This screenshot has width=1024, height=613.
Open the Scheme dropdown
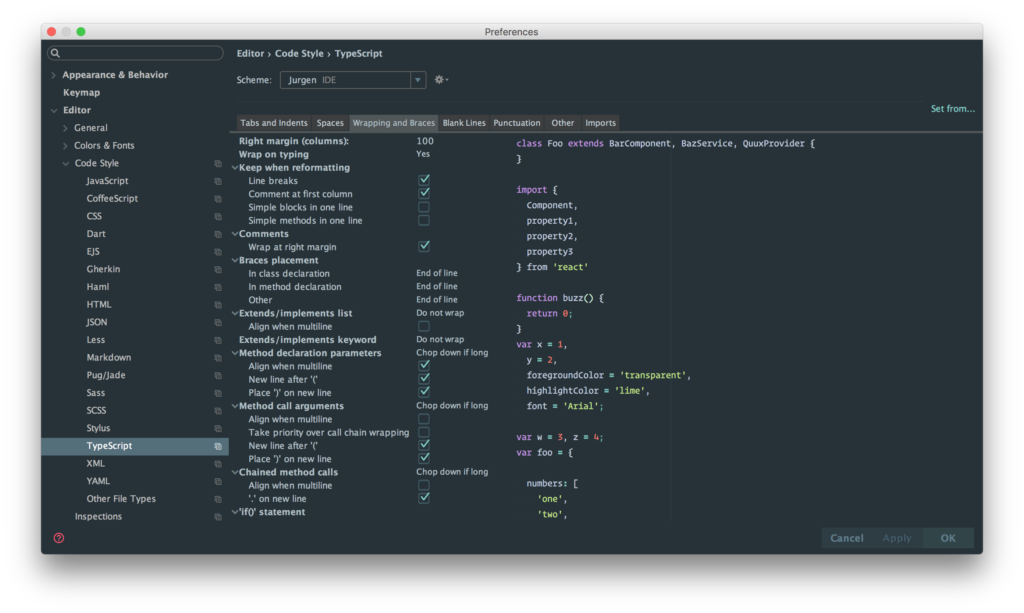pos(352,80)
